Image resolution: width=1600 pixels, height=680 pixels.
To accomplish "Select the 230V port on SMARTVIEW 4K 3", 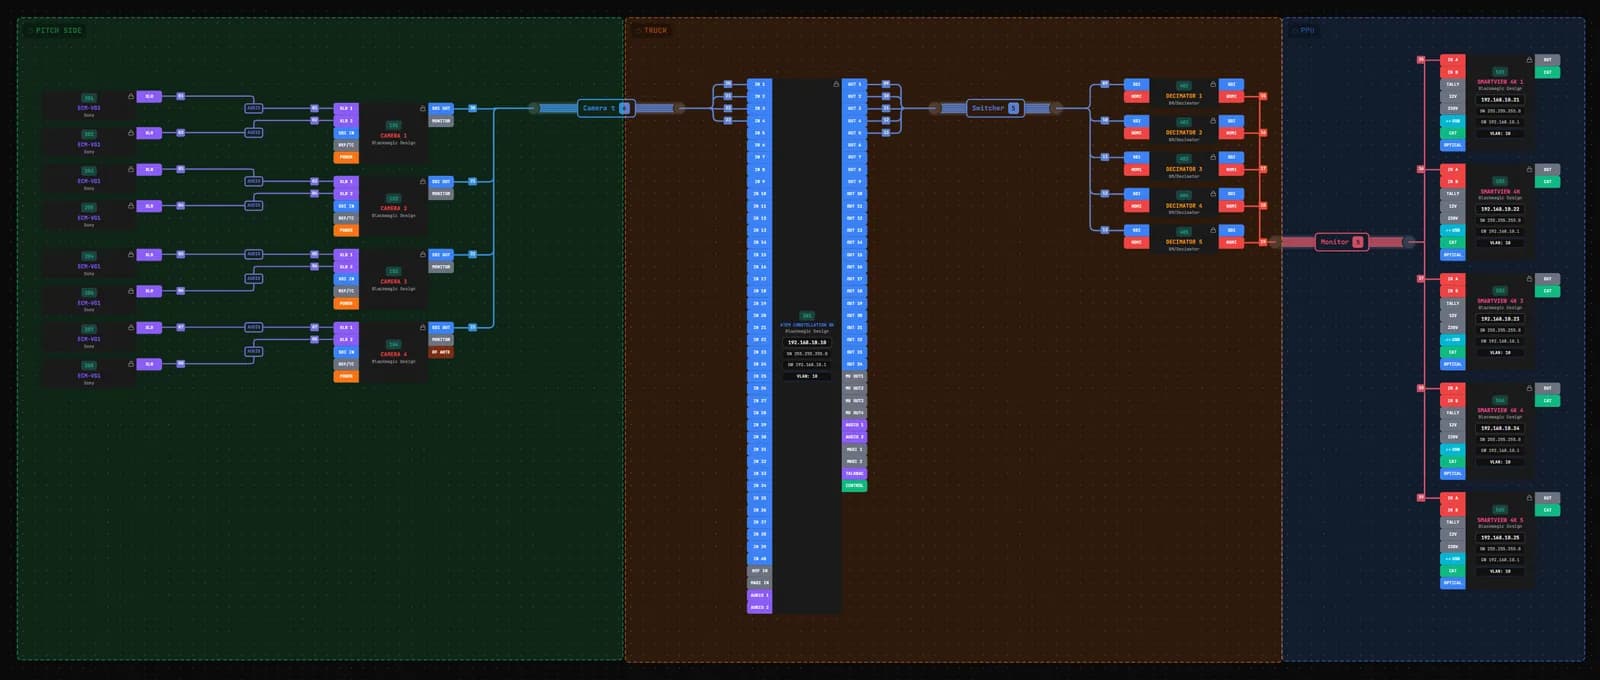I will [x=1453, y=327].
